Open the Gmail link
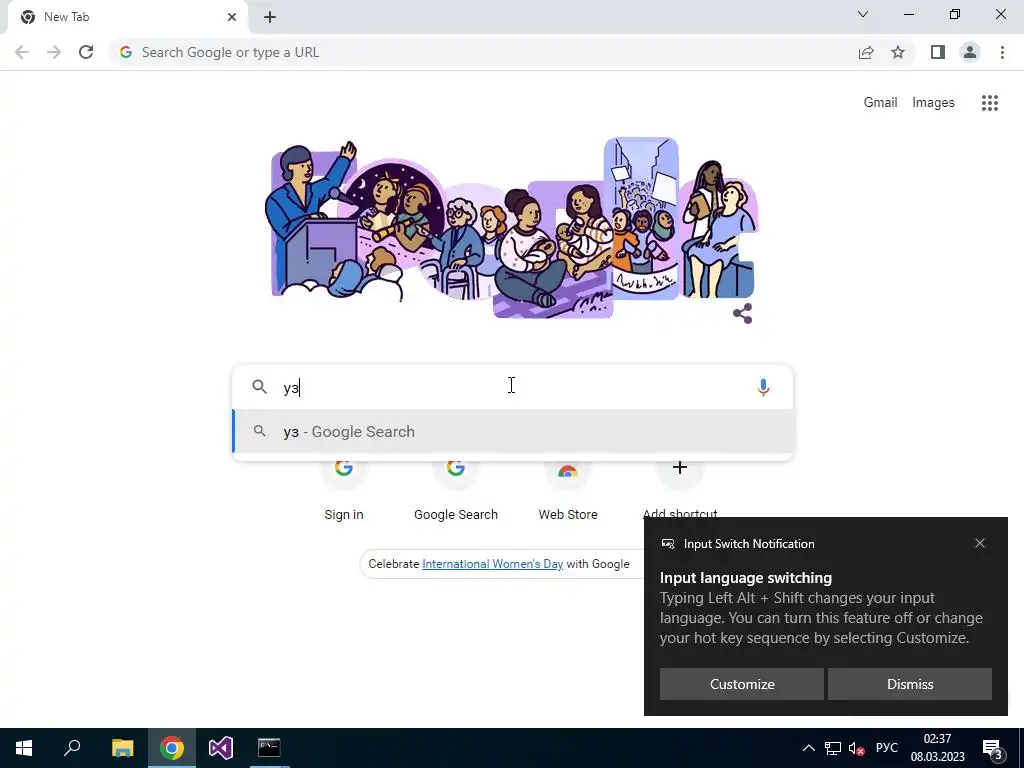This screenshot has height=768, width=1024. 880,103
